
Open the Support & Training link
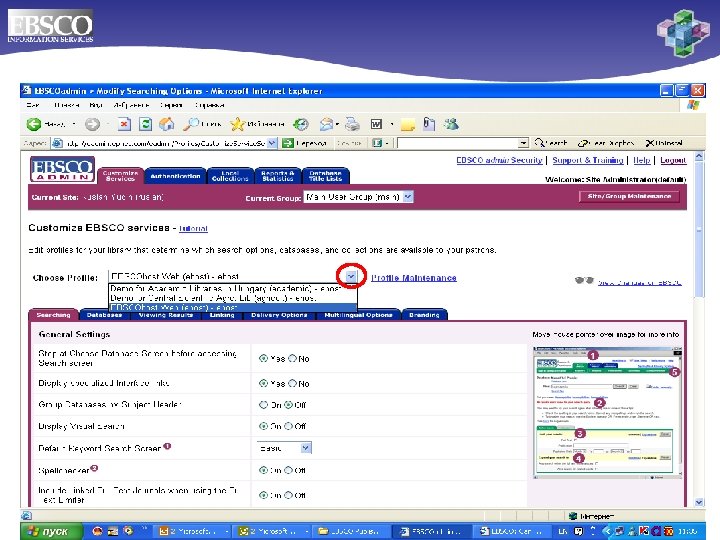coord(588,160)
